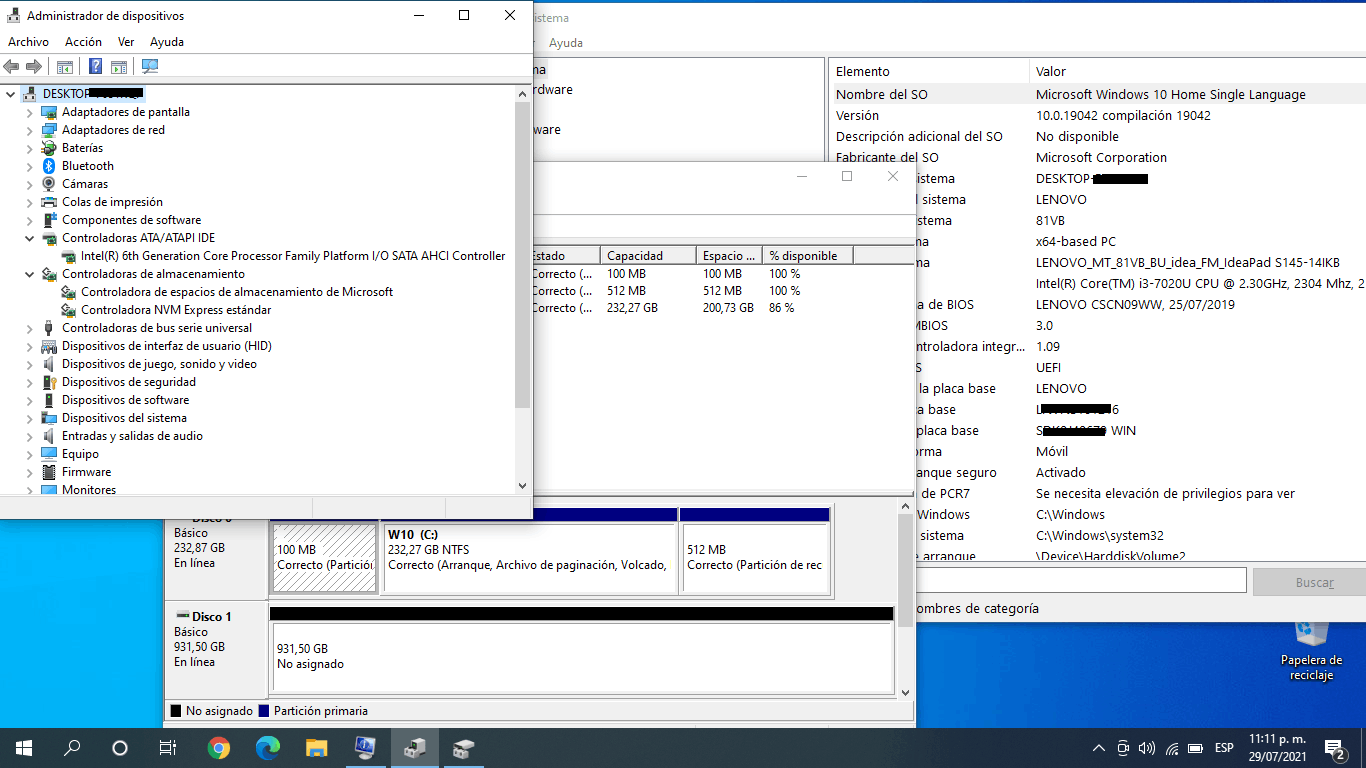Click the scan for hardware changes icon
Viewport: 1366px width, 768px height.
click(x=150, y=66)
